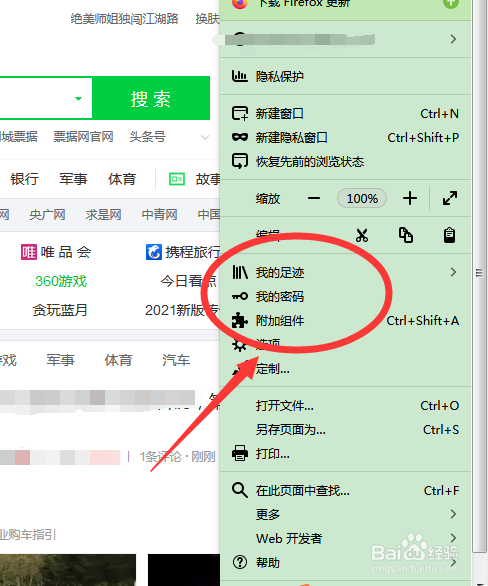Zoom out with the minus button

click(314, 198)
